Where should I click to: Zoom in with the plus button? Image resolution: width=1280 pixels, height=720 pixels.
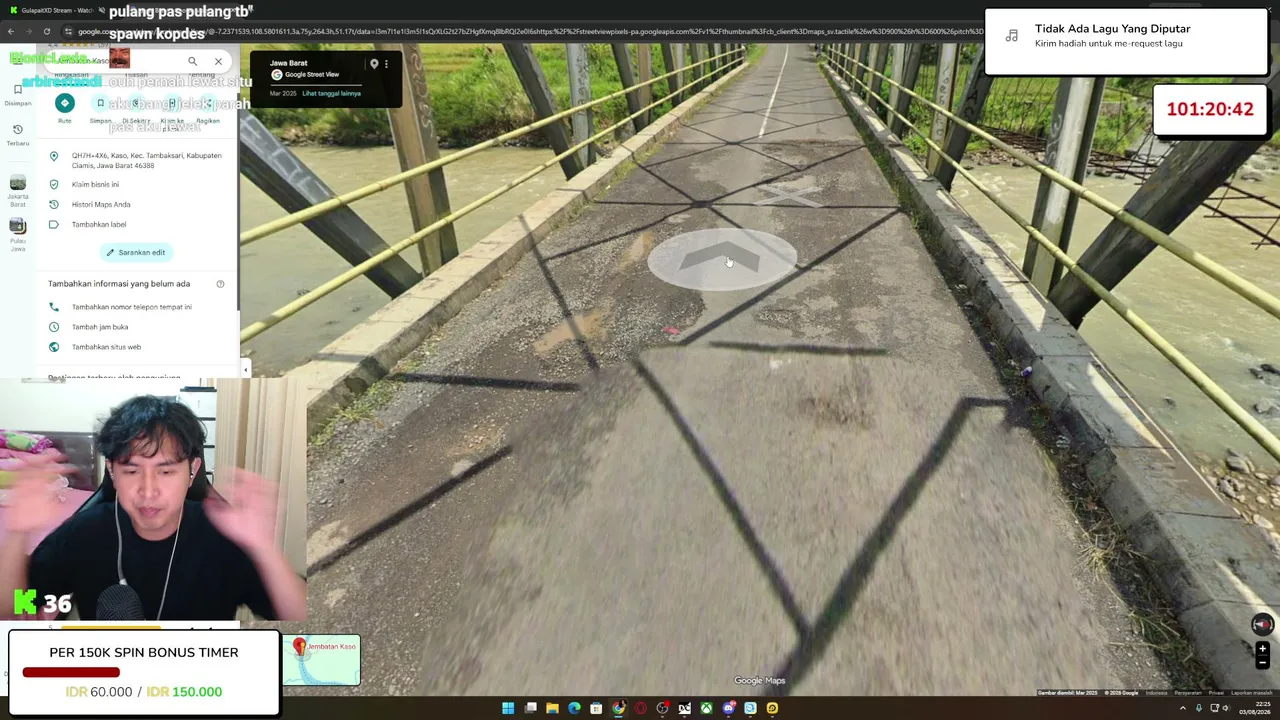[1262, 649]
